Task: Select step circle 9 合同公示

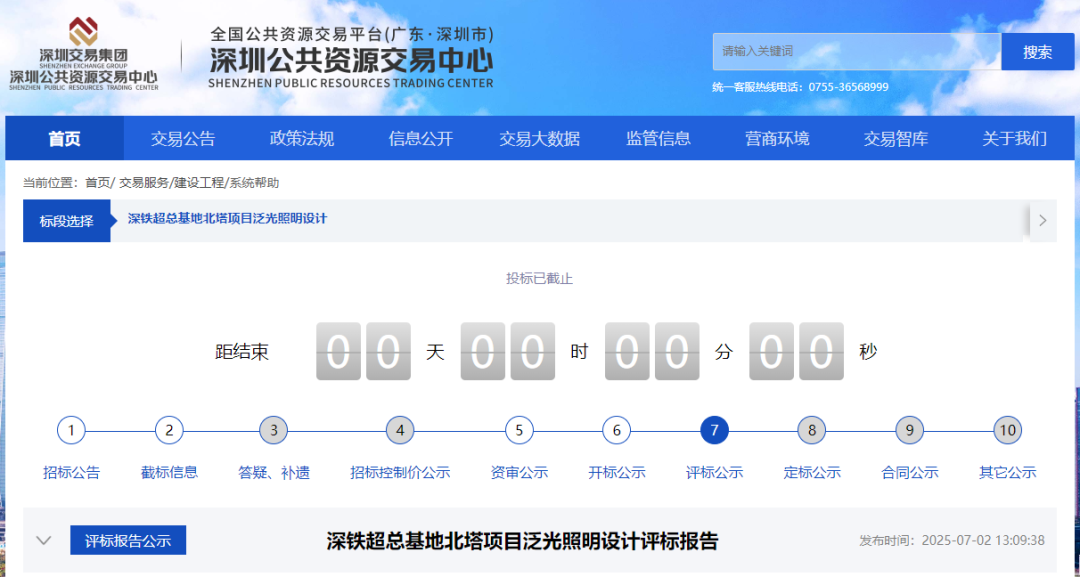Action: (x=910, y=430)
